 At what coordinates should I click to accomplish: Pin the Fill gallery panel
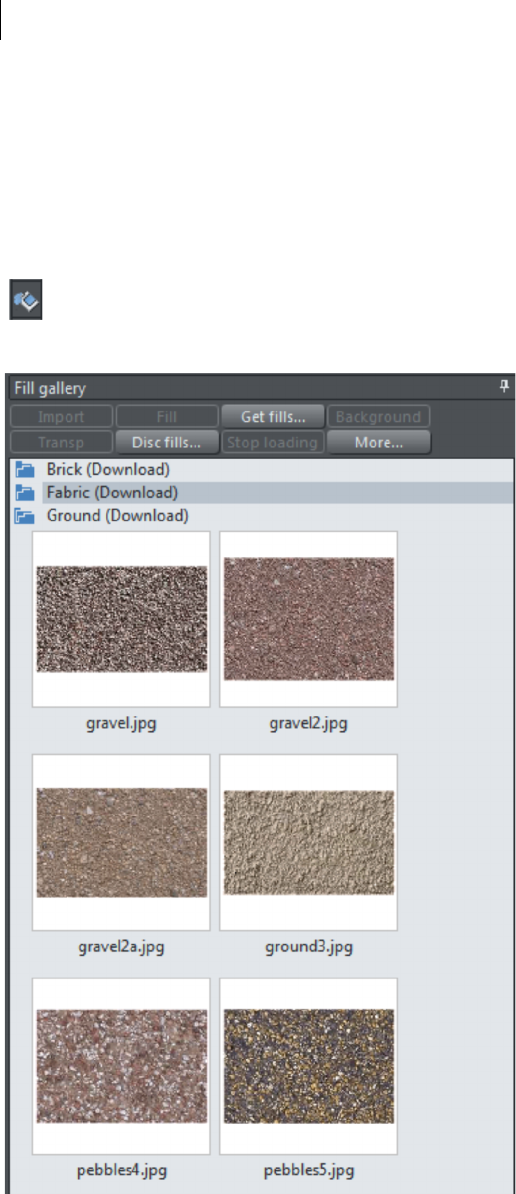[504, 387]
